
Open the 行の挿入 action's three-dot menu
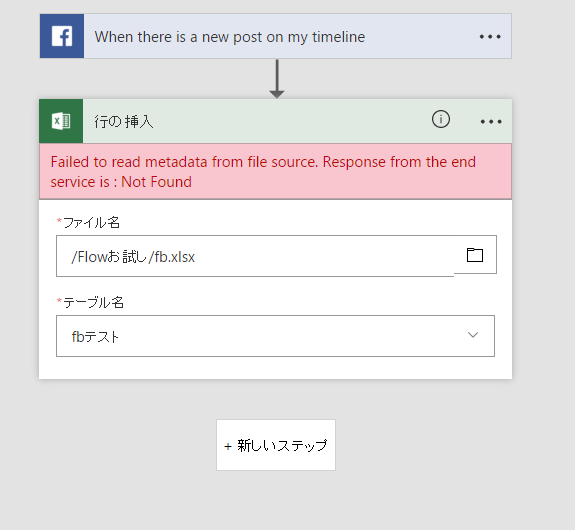click(491, 121)
